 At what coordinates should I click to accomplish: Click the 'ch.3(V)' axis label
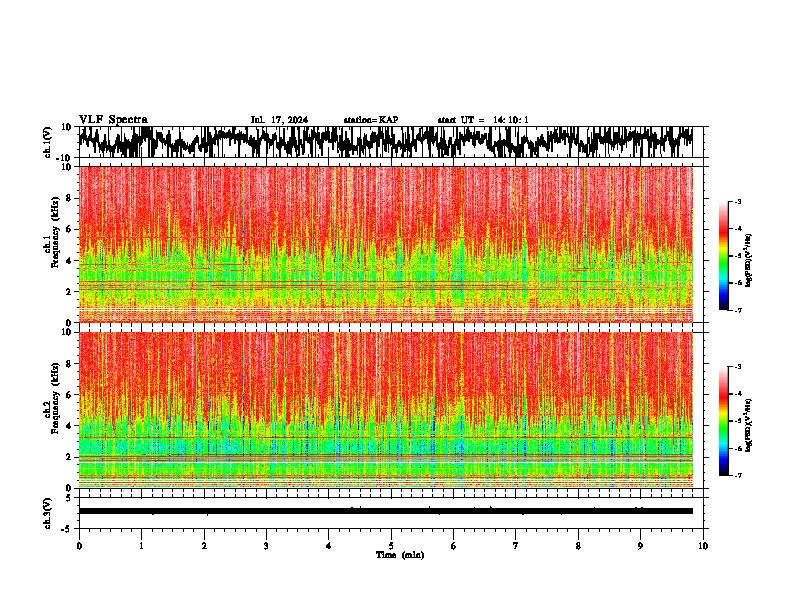point(48,513)
